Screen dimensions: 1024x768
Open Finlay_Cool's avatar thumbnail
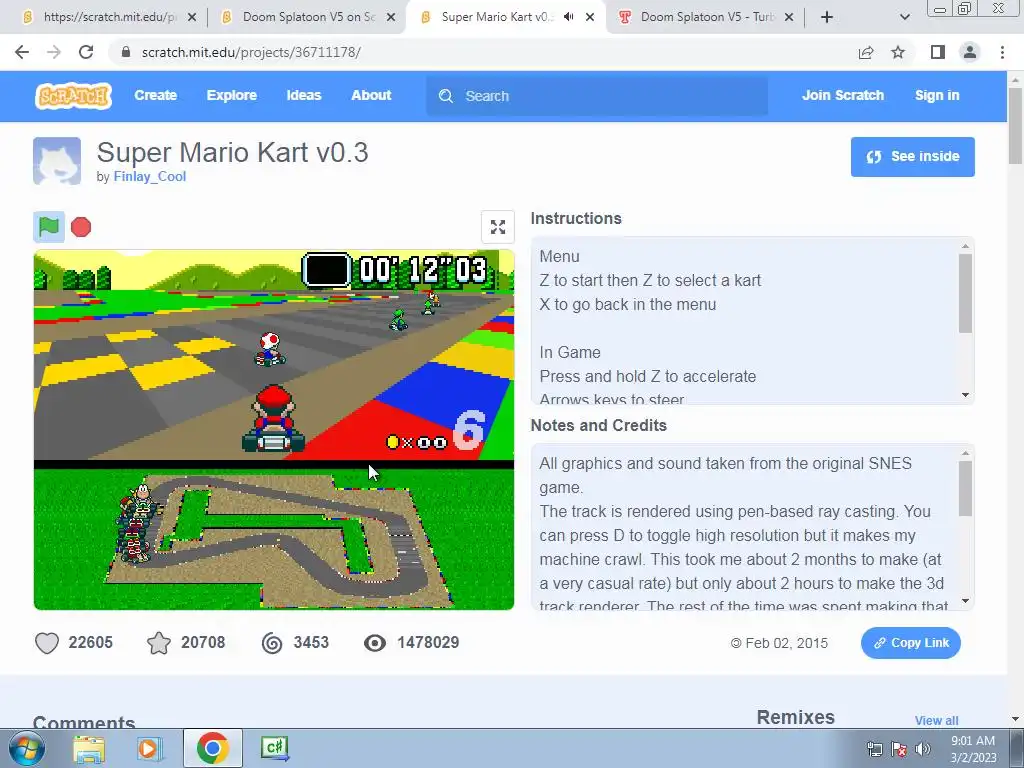[x=57, y=161]
